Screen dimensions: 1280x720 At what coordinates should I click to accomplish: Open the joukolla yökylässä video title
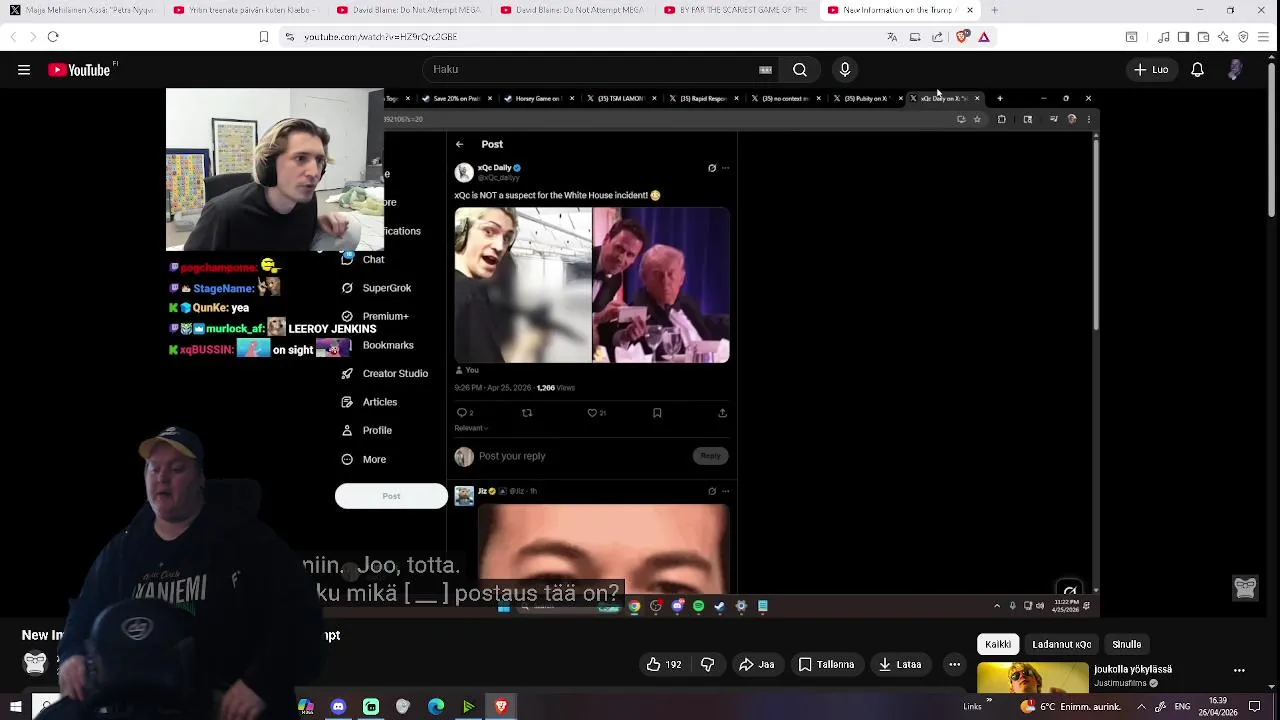1133,669
